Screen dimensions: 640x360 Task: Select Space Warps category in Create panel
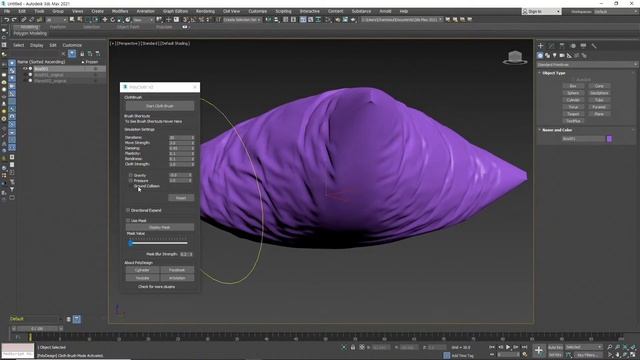[x=577, y=56]
